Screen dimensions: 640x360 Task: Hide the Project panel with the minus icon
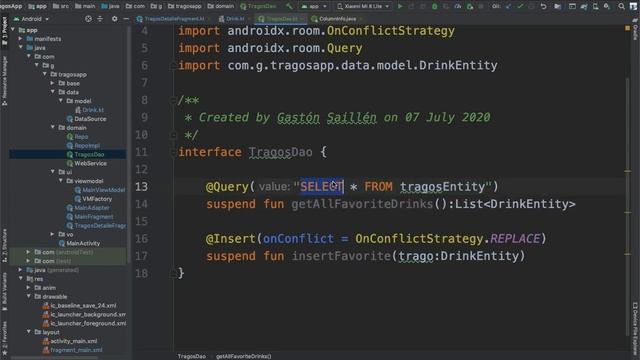click(x=126, y=19)
